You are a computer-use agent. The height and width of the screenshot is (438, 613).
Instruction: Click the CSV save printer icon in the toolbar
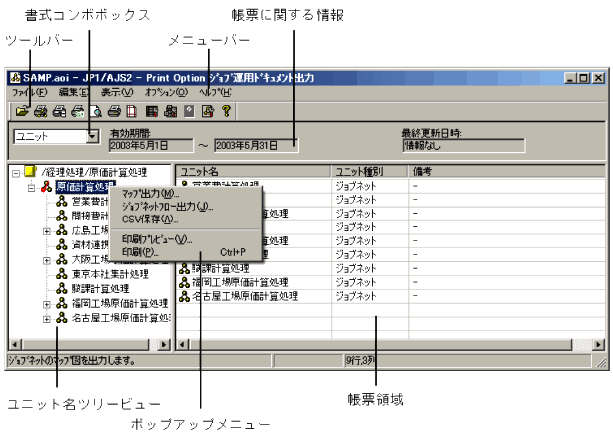click(x=77, y=111)
